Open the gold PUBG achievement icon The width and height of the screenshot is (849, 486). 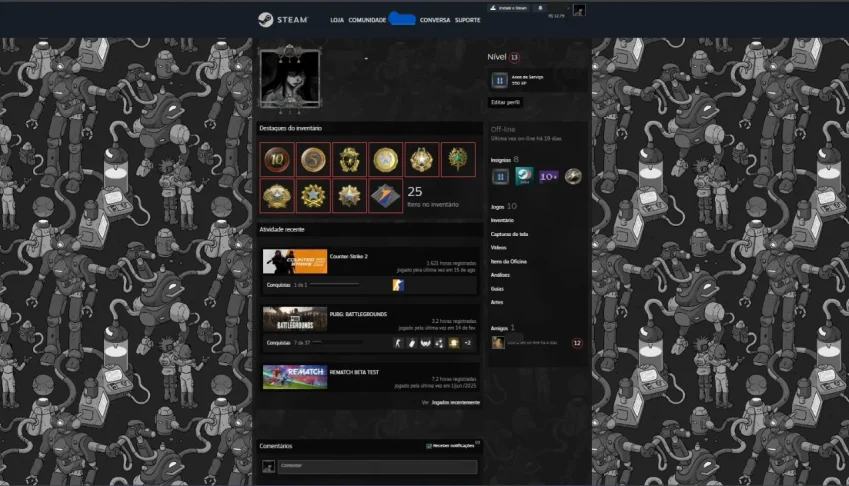click(x=453, y=343)
